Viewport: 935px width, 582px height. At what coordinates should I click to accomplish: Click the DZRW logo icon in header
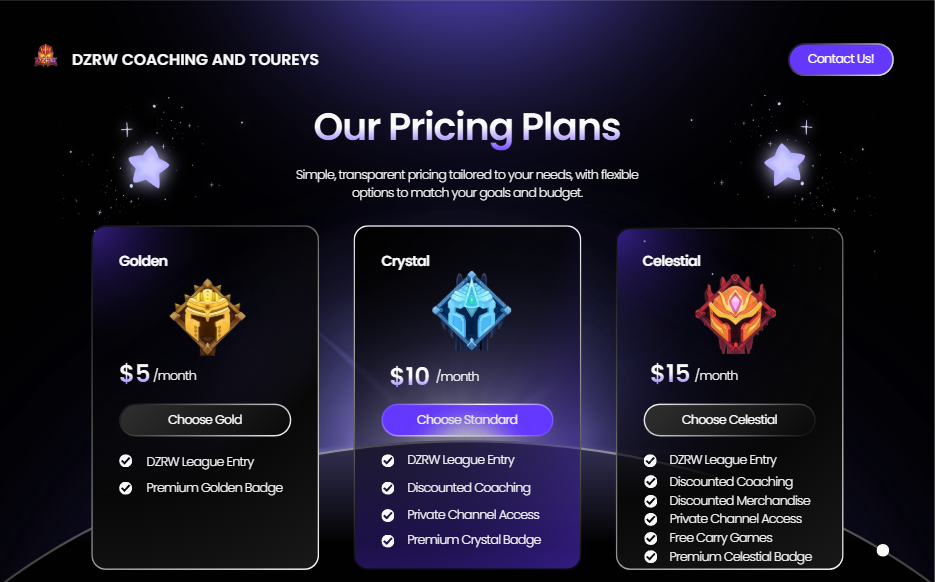tap(46, 57)
